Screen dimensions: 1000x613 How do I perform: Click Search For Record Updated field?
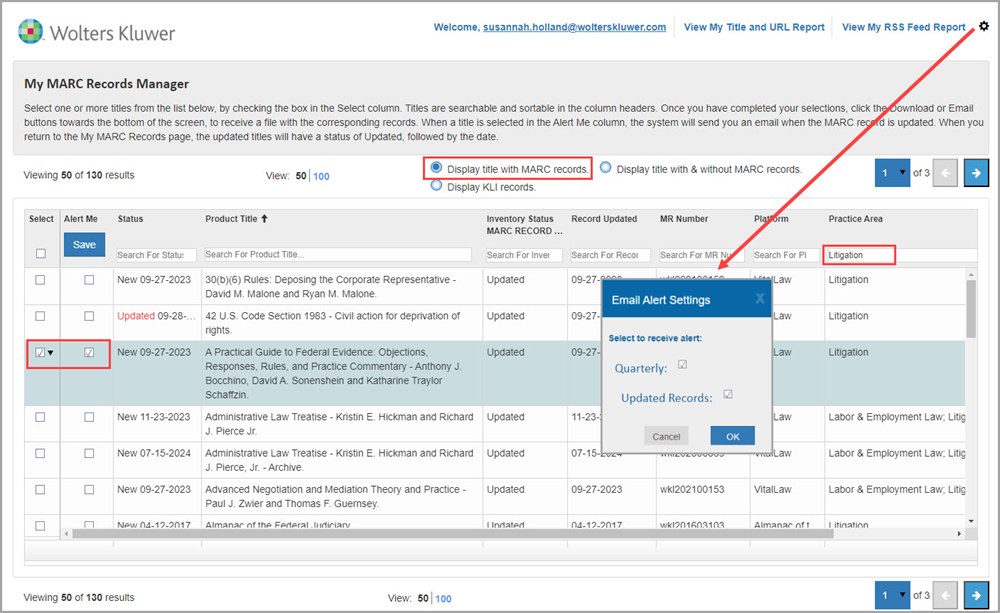[x=610, y=255]
